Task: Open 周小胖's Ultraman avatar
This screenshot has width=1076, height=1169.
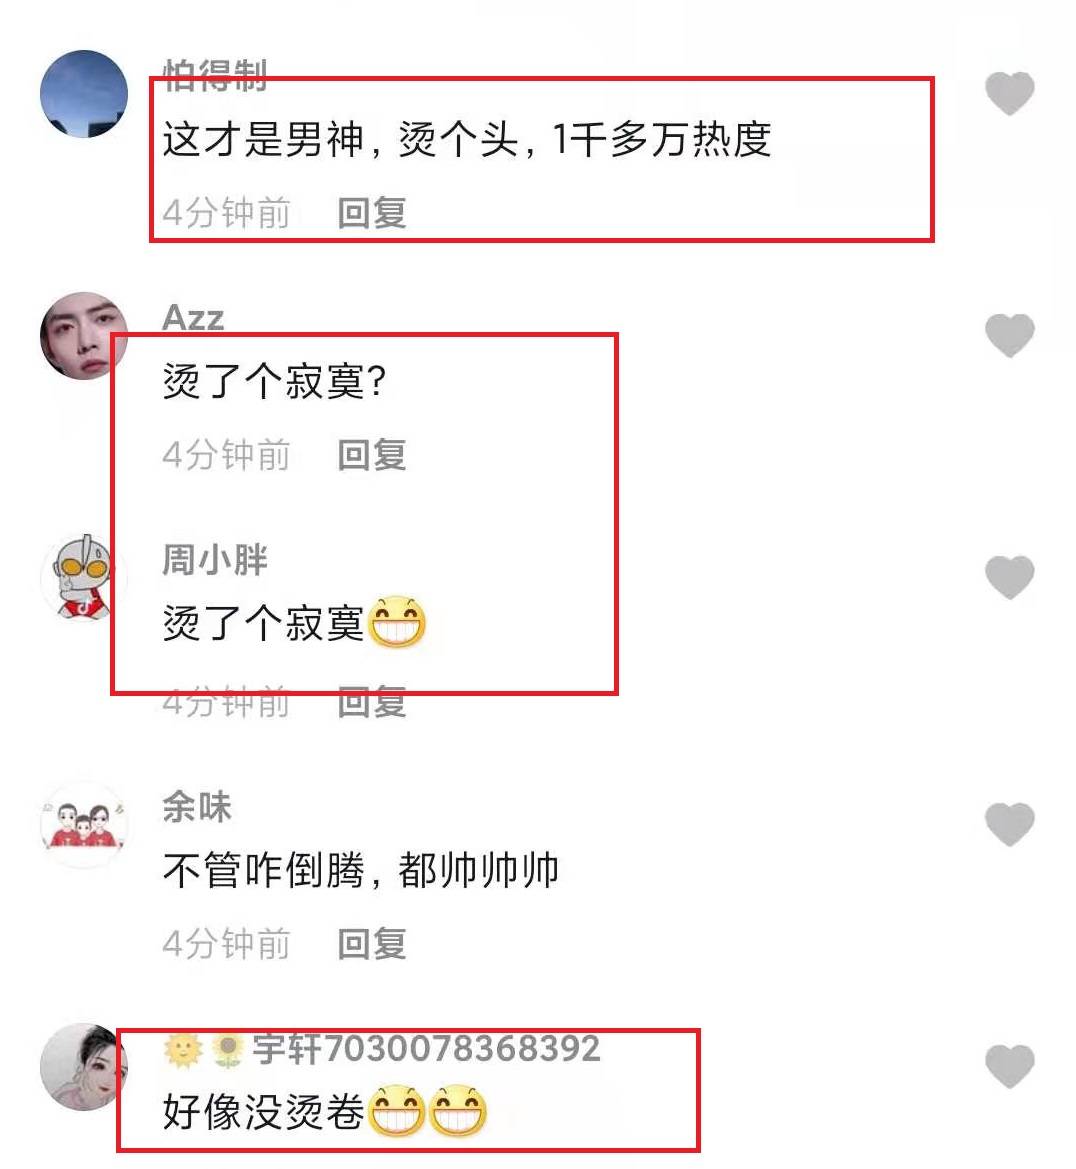Action: [x=84, y=577]
